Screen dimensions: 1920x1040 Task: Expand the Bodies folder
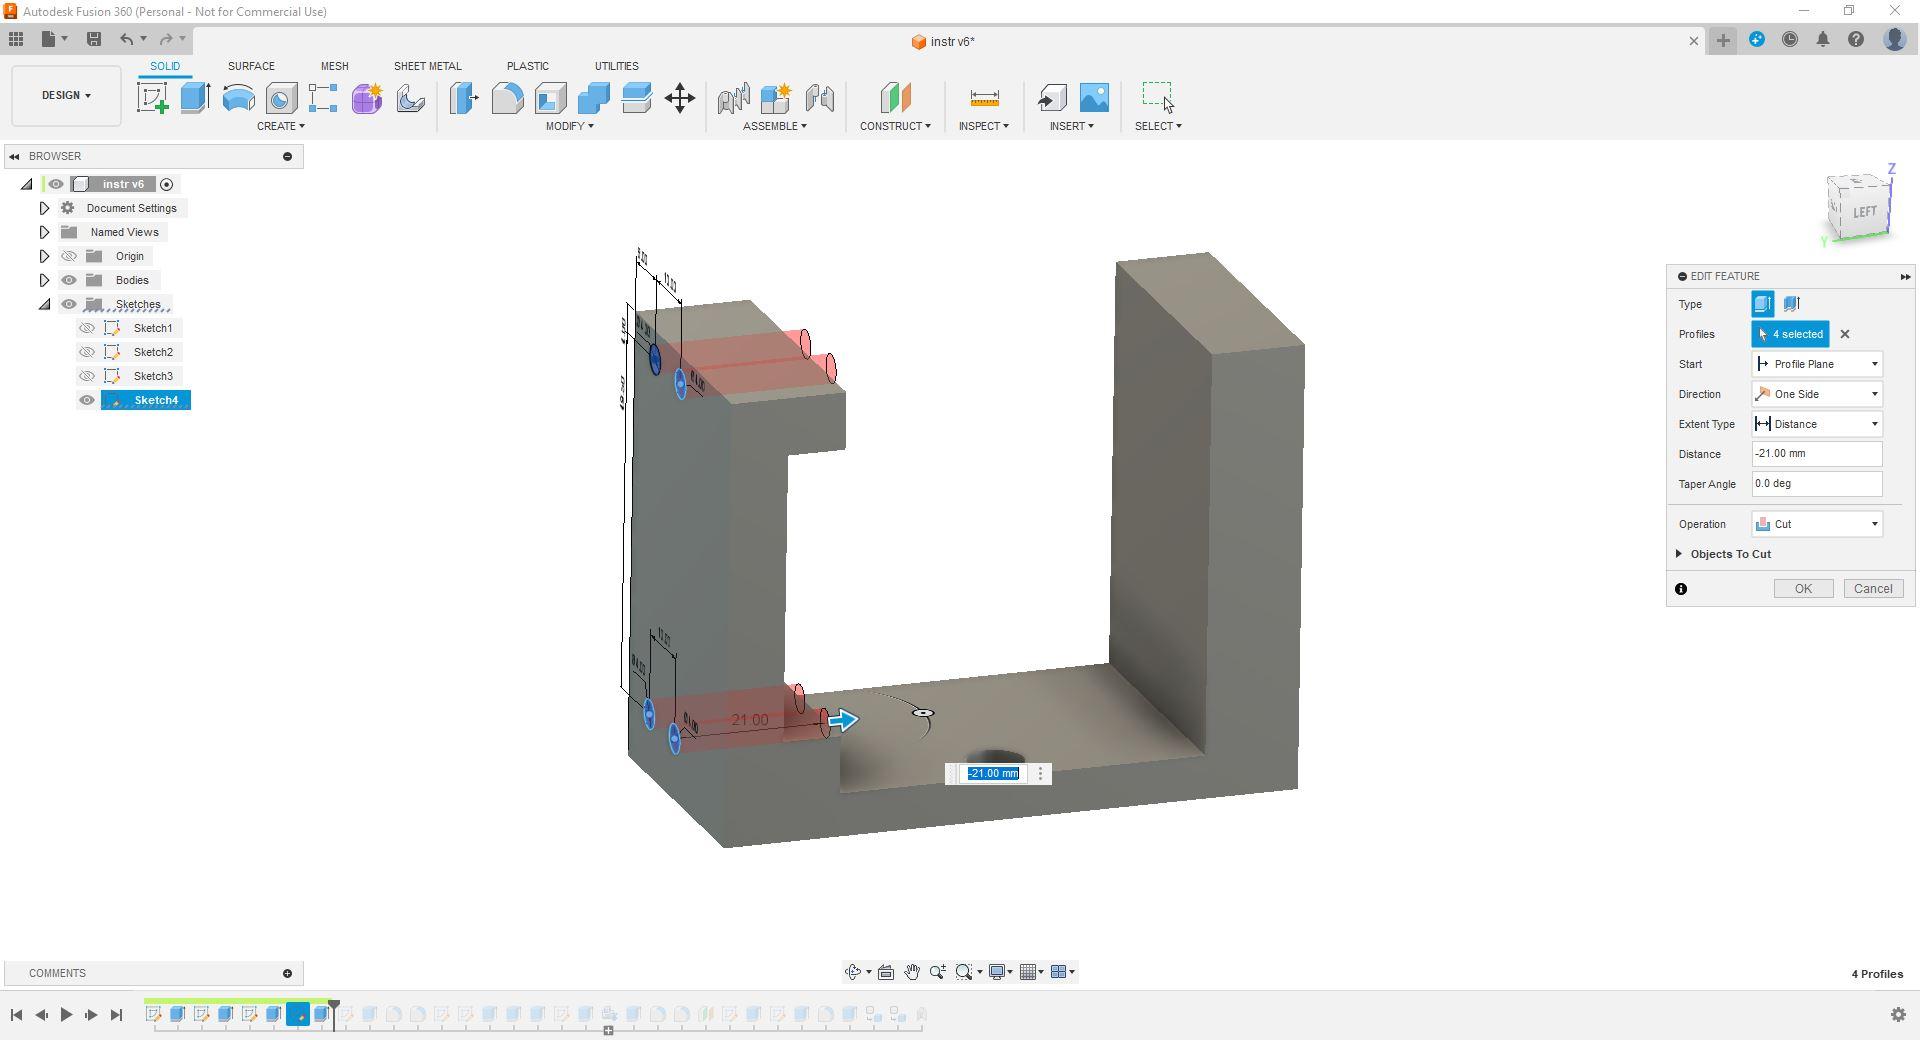[x=44, y=280]
